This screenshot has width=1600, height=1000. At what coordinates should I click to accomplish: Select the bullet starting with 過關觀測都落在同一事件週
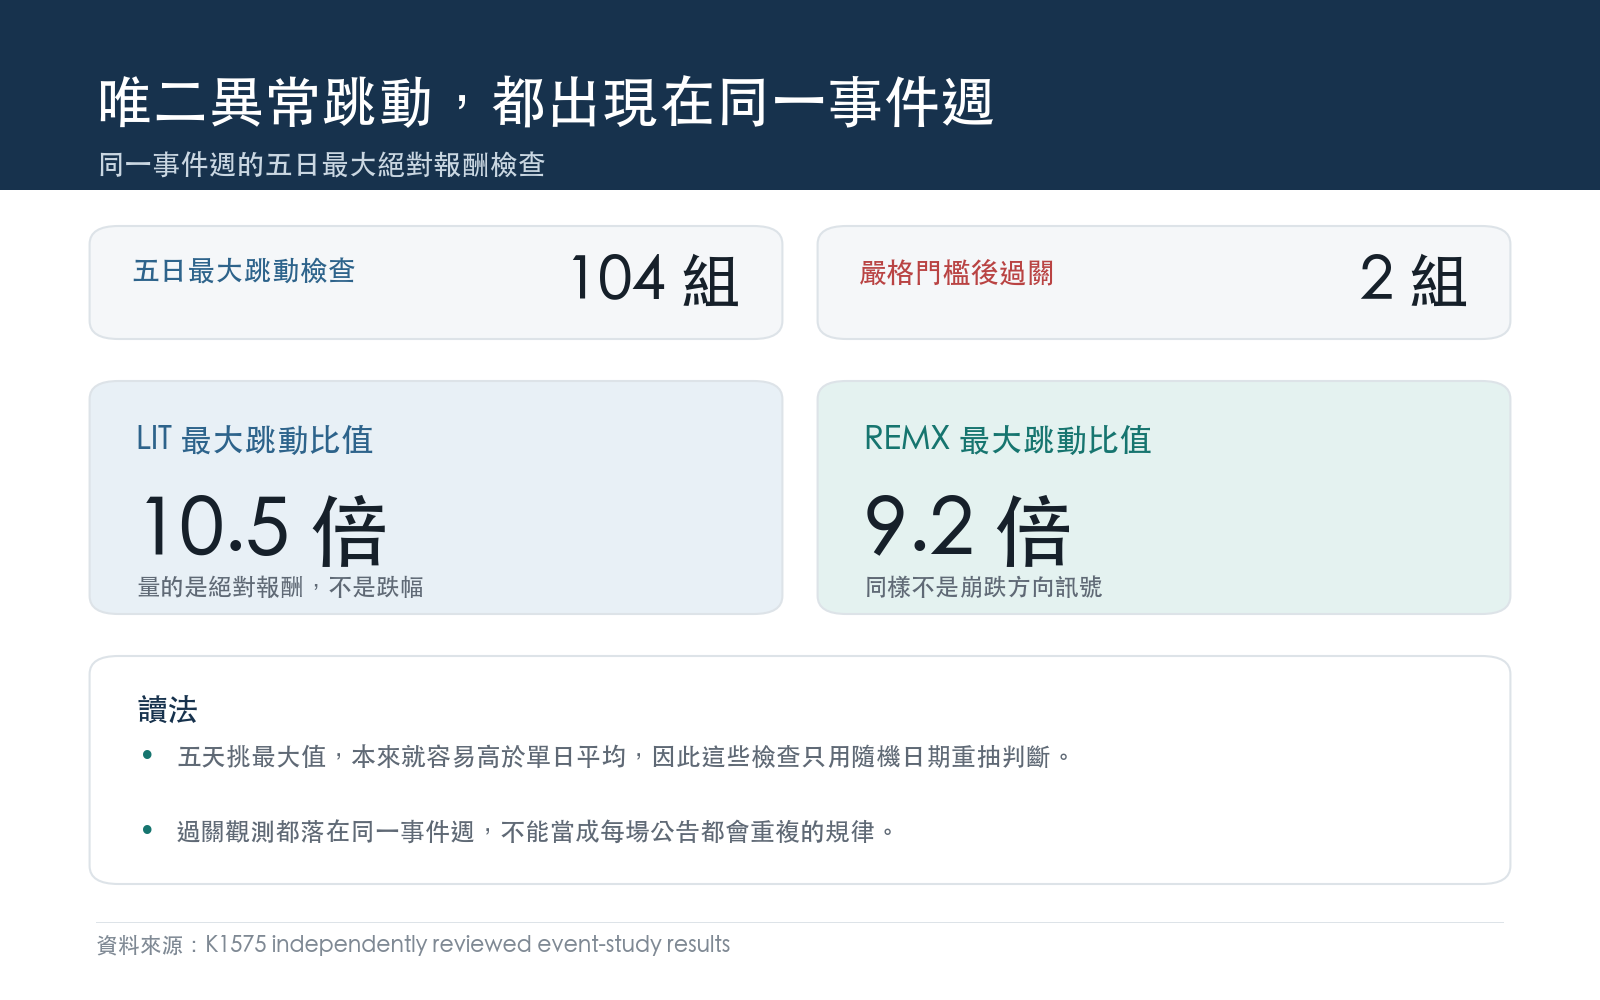[x=536, y=832]
